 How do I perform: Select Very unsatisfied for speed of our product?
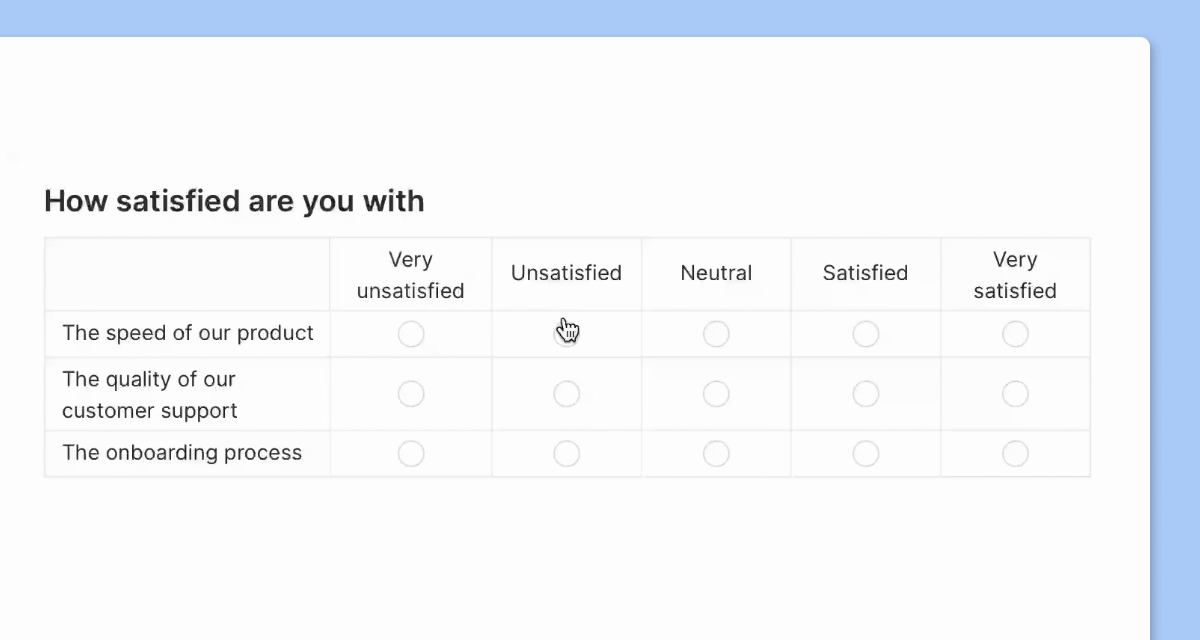tap(411, 334)
